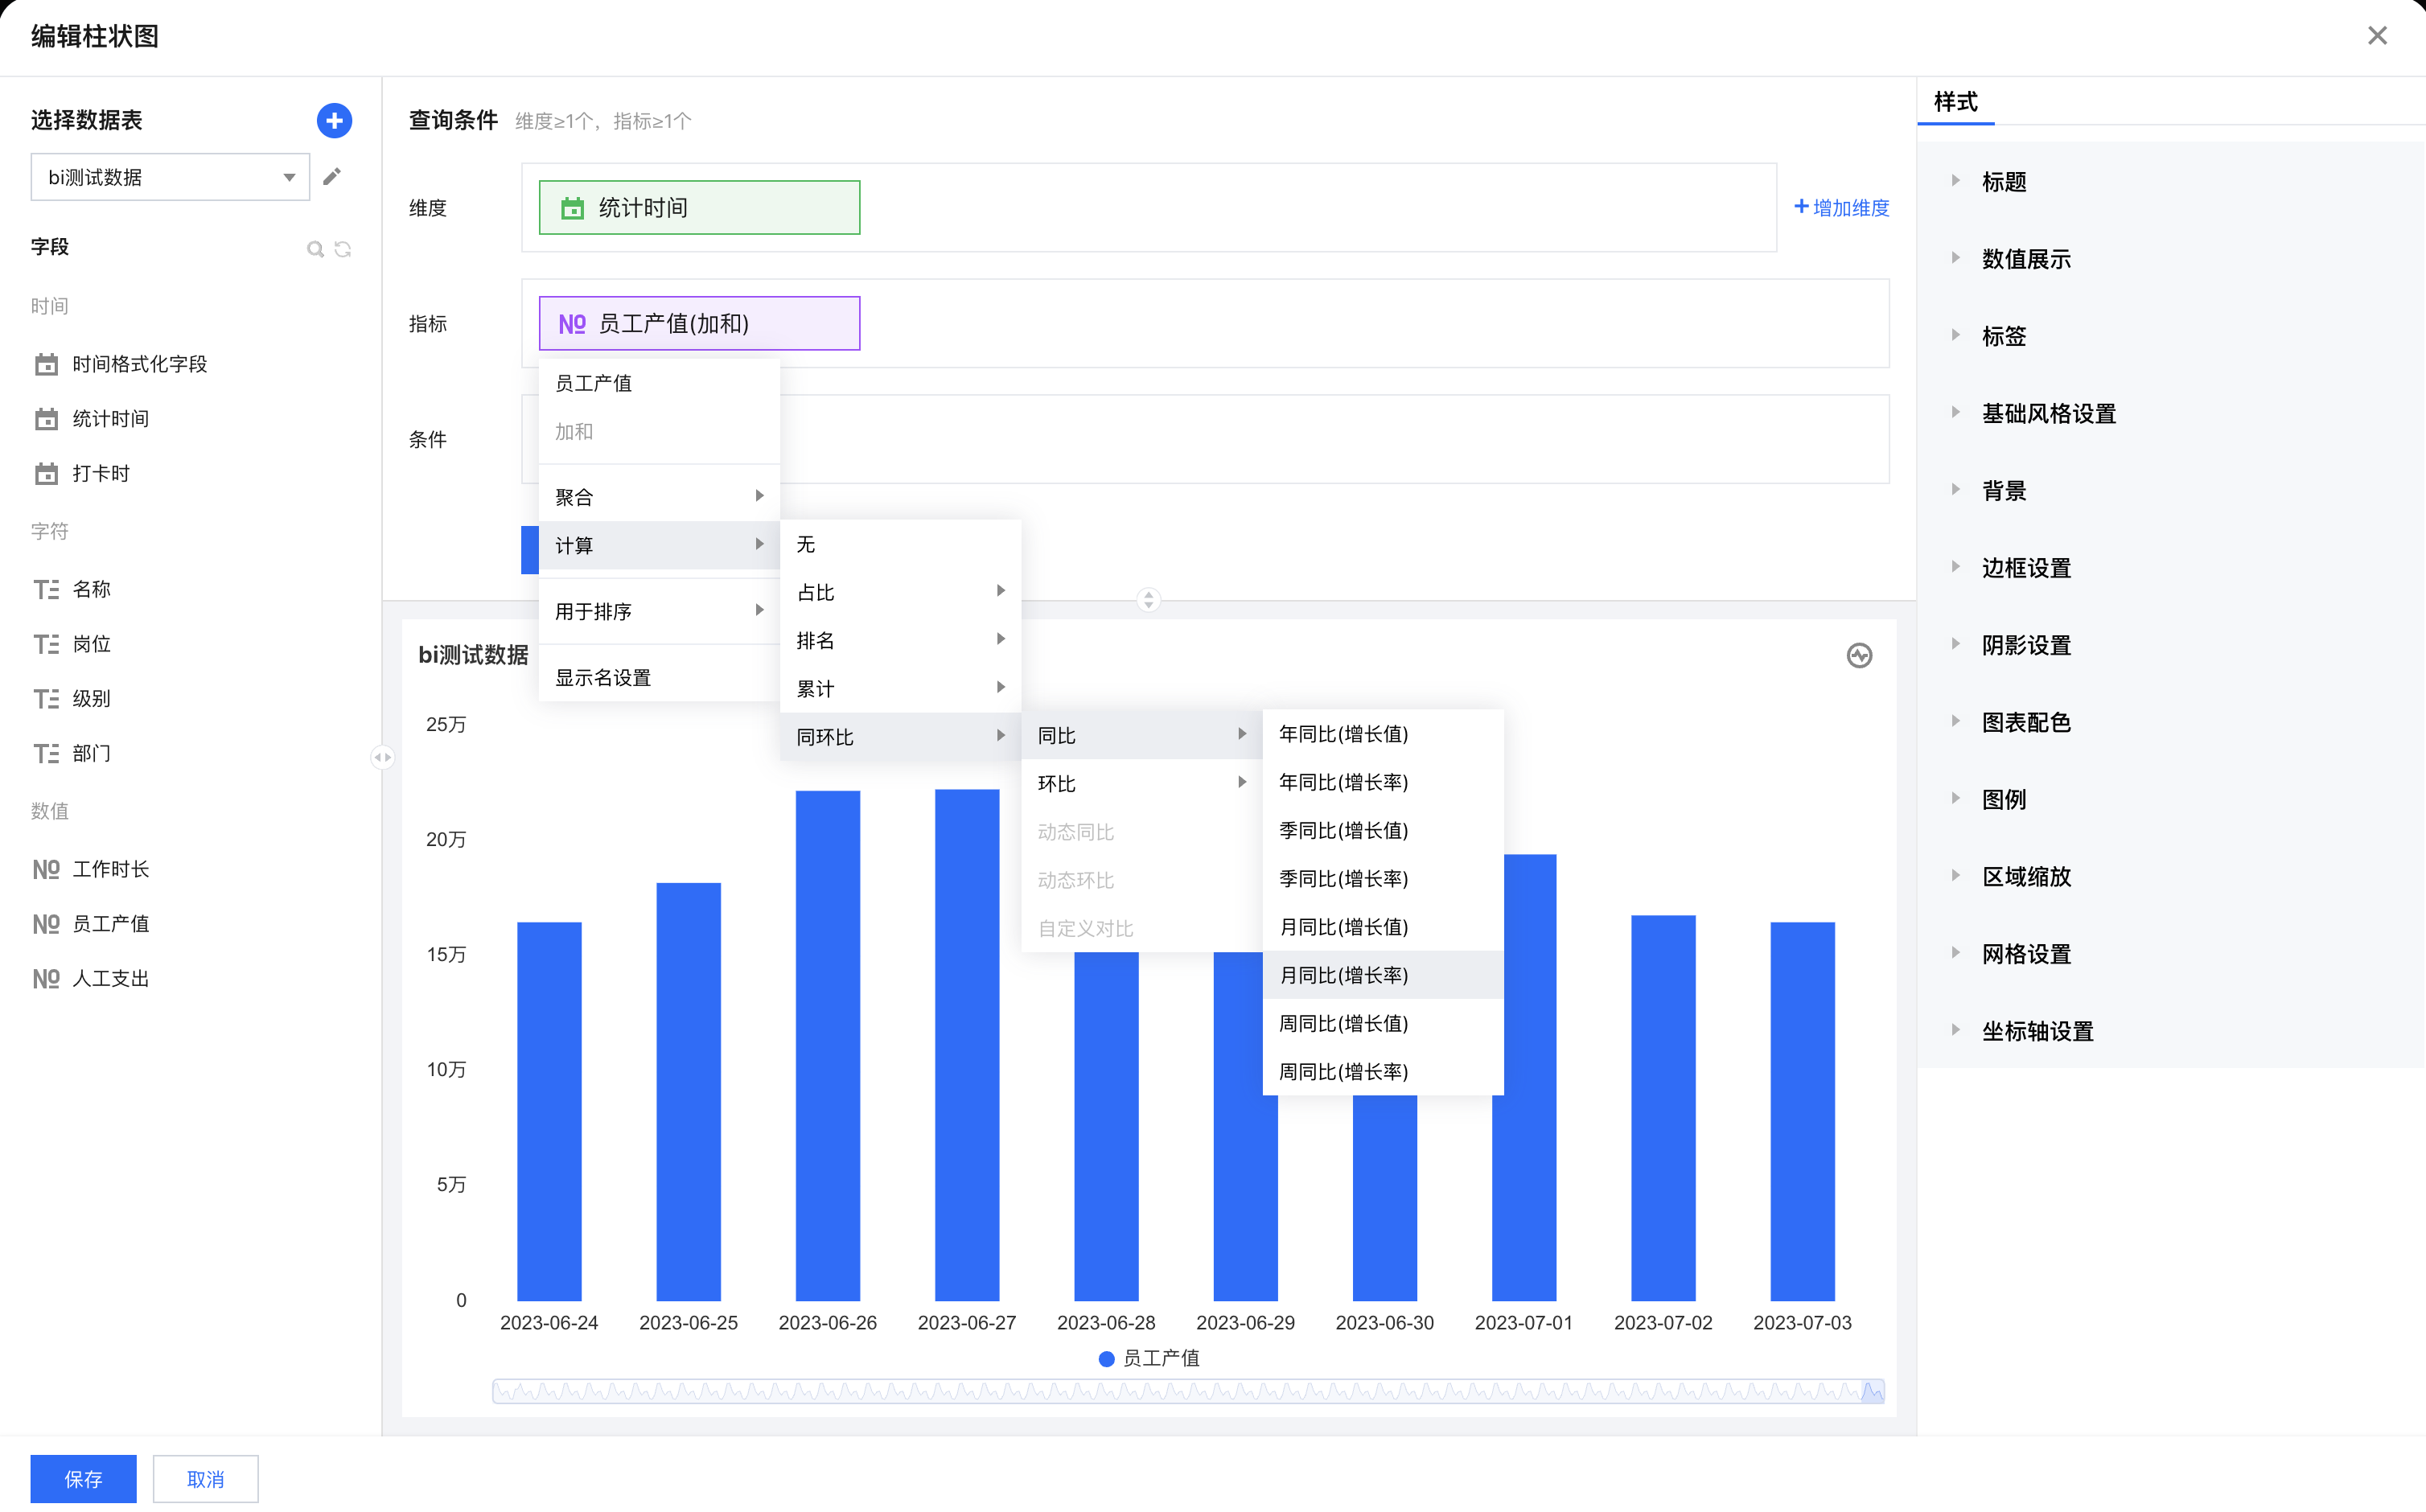The width and height of the screenshot is (2426, 1512).
Task: Click the pencil edit icon next to bi测试数据
Action: [x=332, y=177]
